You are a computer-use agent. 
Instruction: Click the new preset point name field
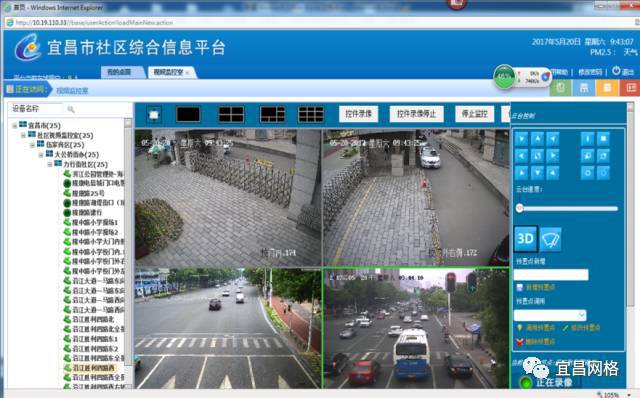pyautogui.click(x=551, y=275)
